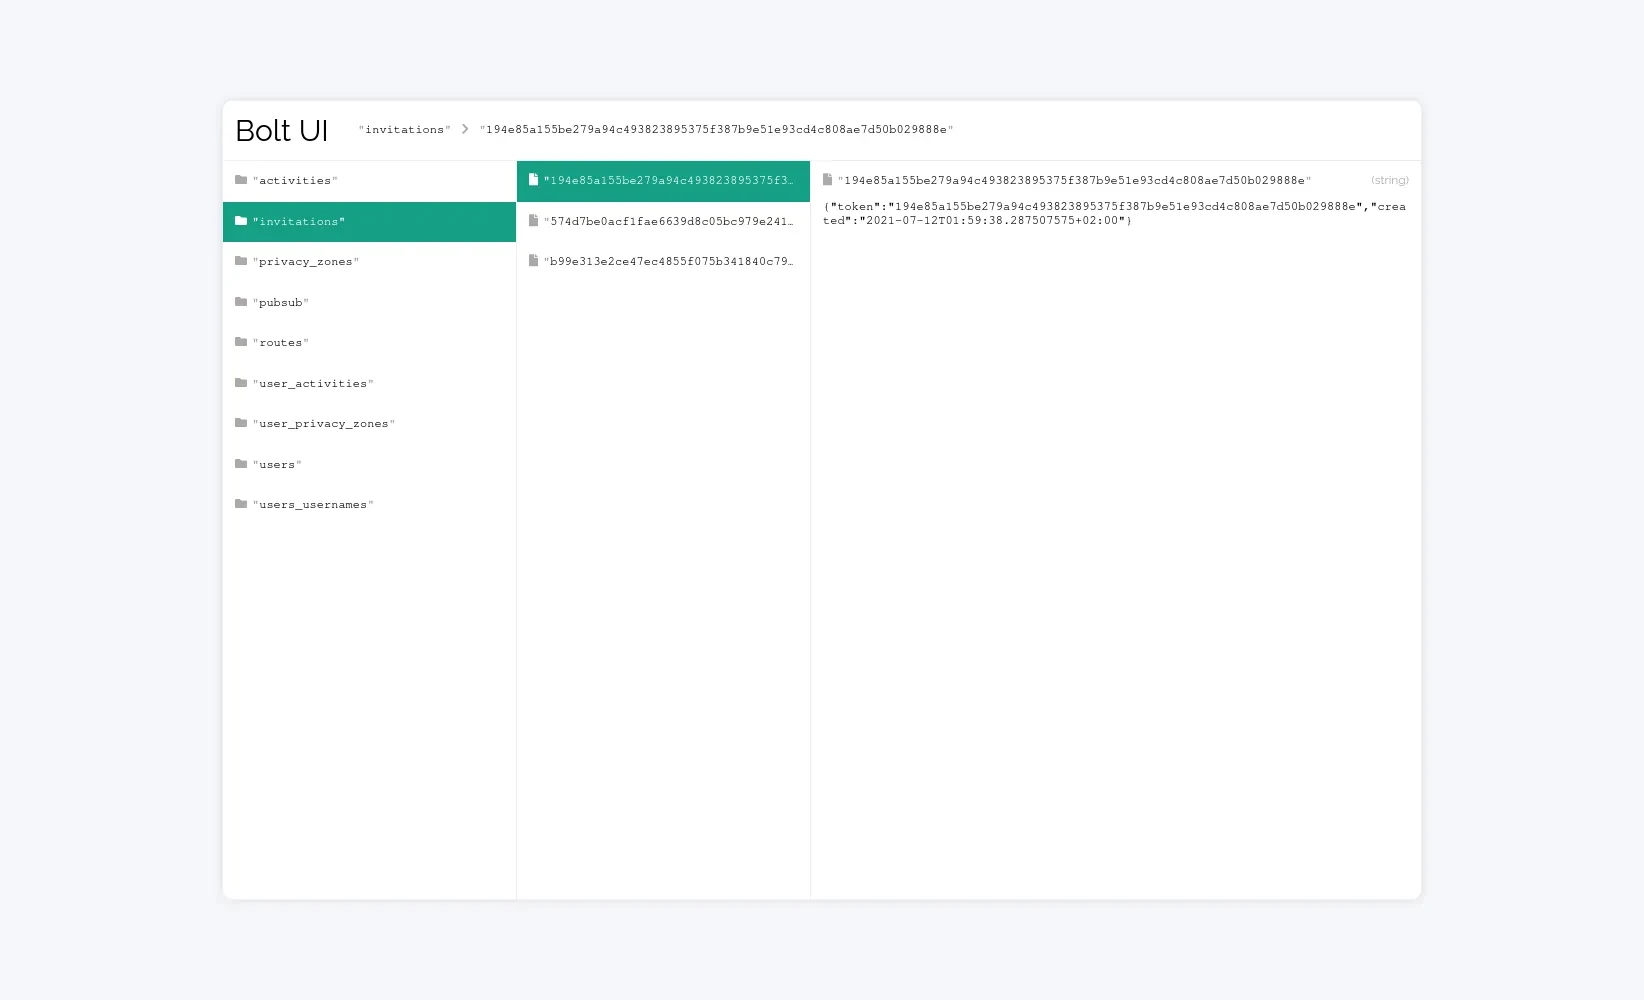Select key starting with 574d7be0acf1

click(663, 222)
